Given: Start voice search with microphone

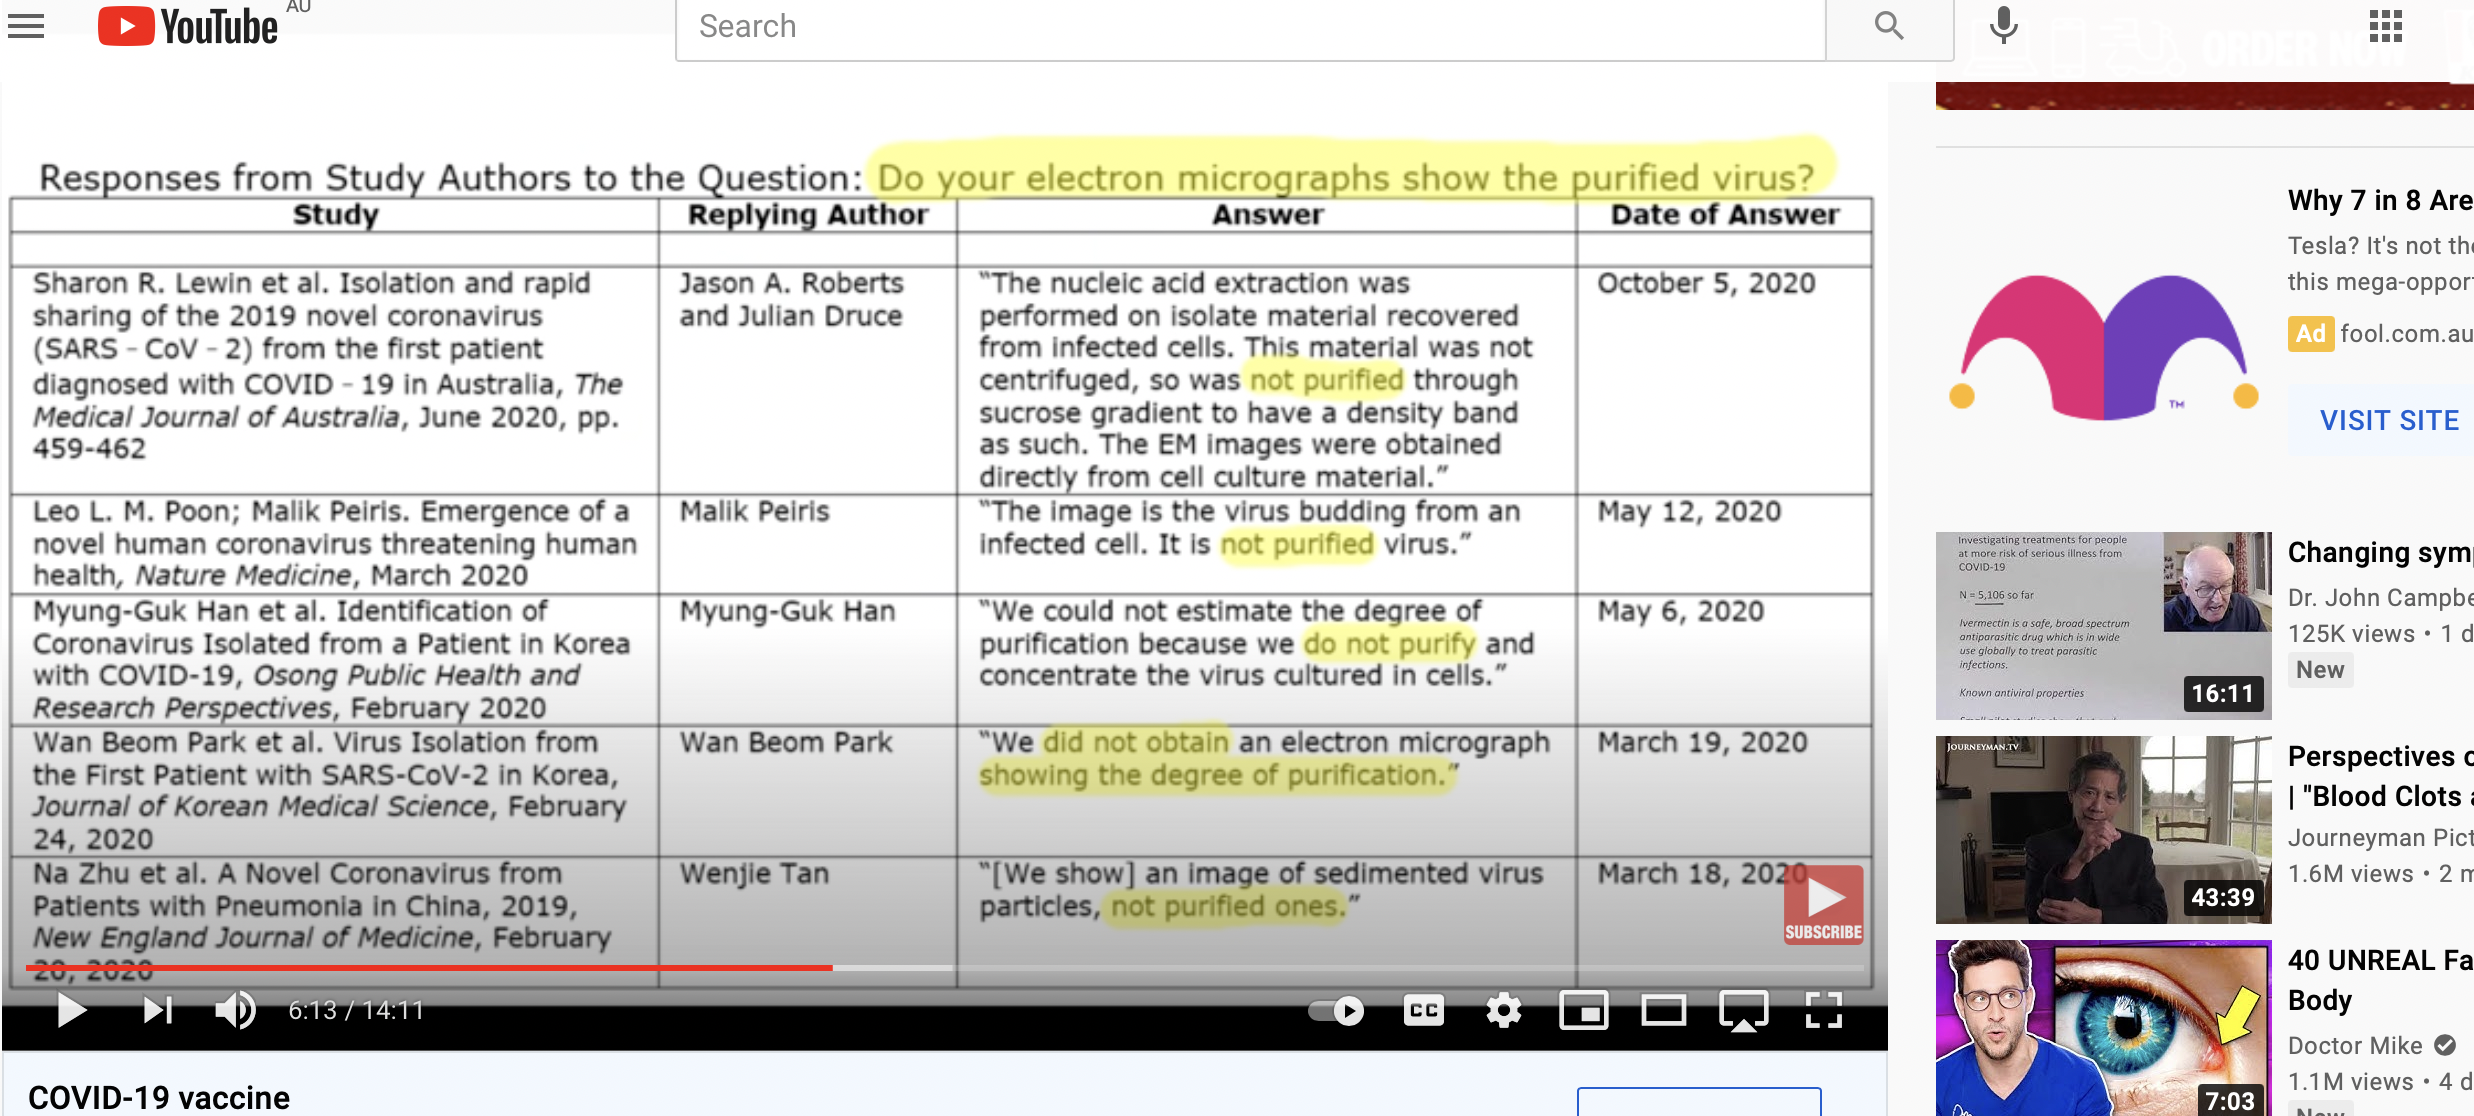Looking at the screenshot, I should point(2003,26).
